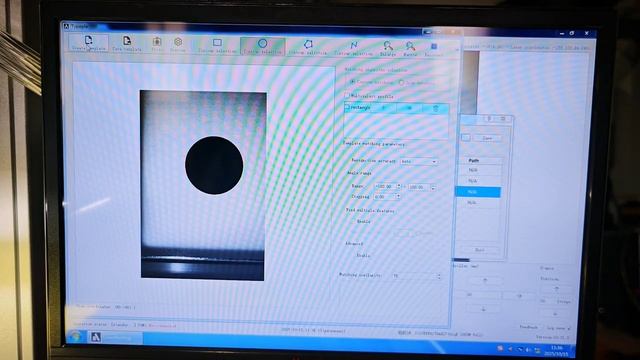Click the down arrow jog button
This screenshot has height=360, width=640.
point(484,310)
